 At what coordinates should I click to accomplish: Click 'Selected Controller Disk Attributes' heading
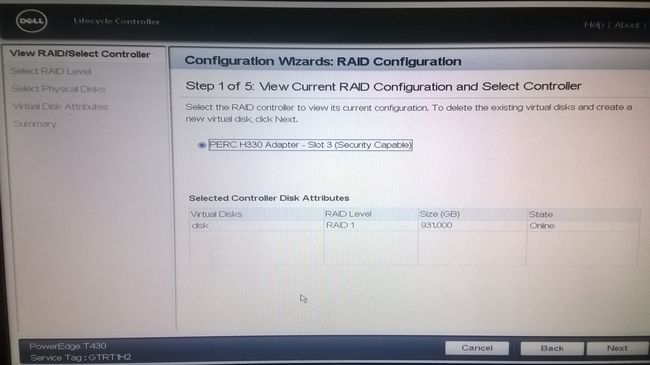[269, 198]
